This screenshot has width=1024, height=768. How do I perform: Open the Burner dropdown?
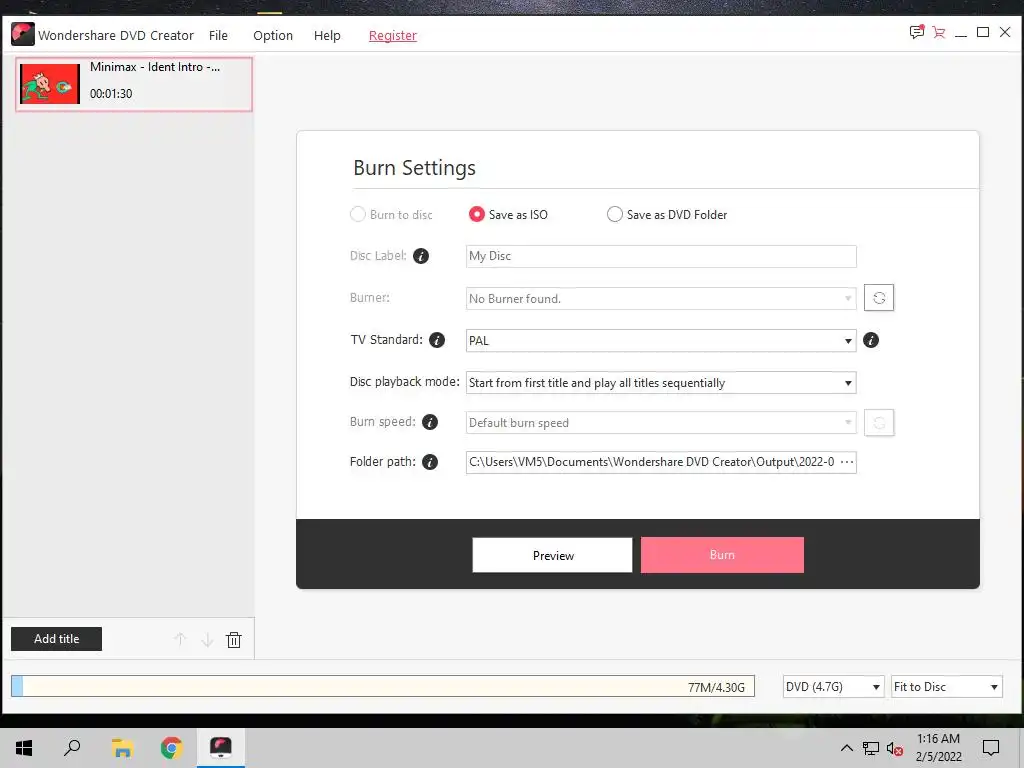pos(661,298)
